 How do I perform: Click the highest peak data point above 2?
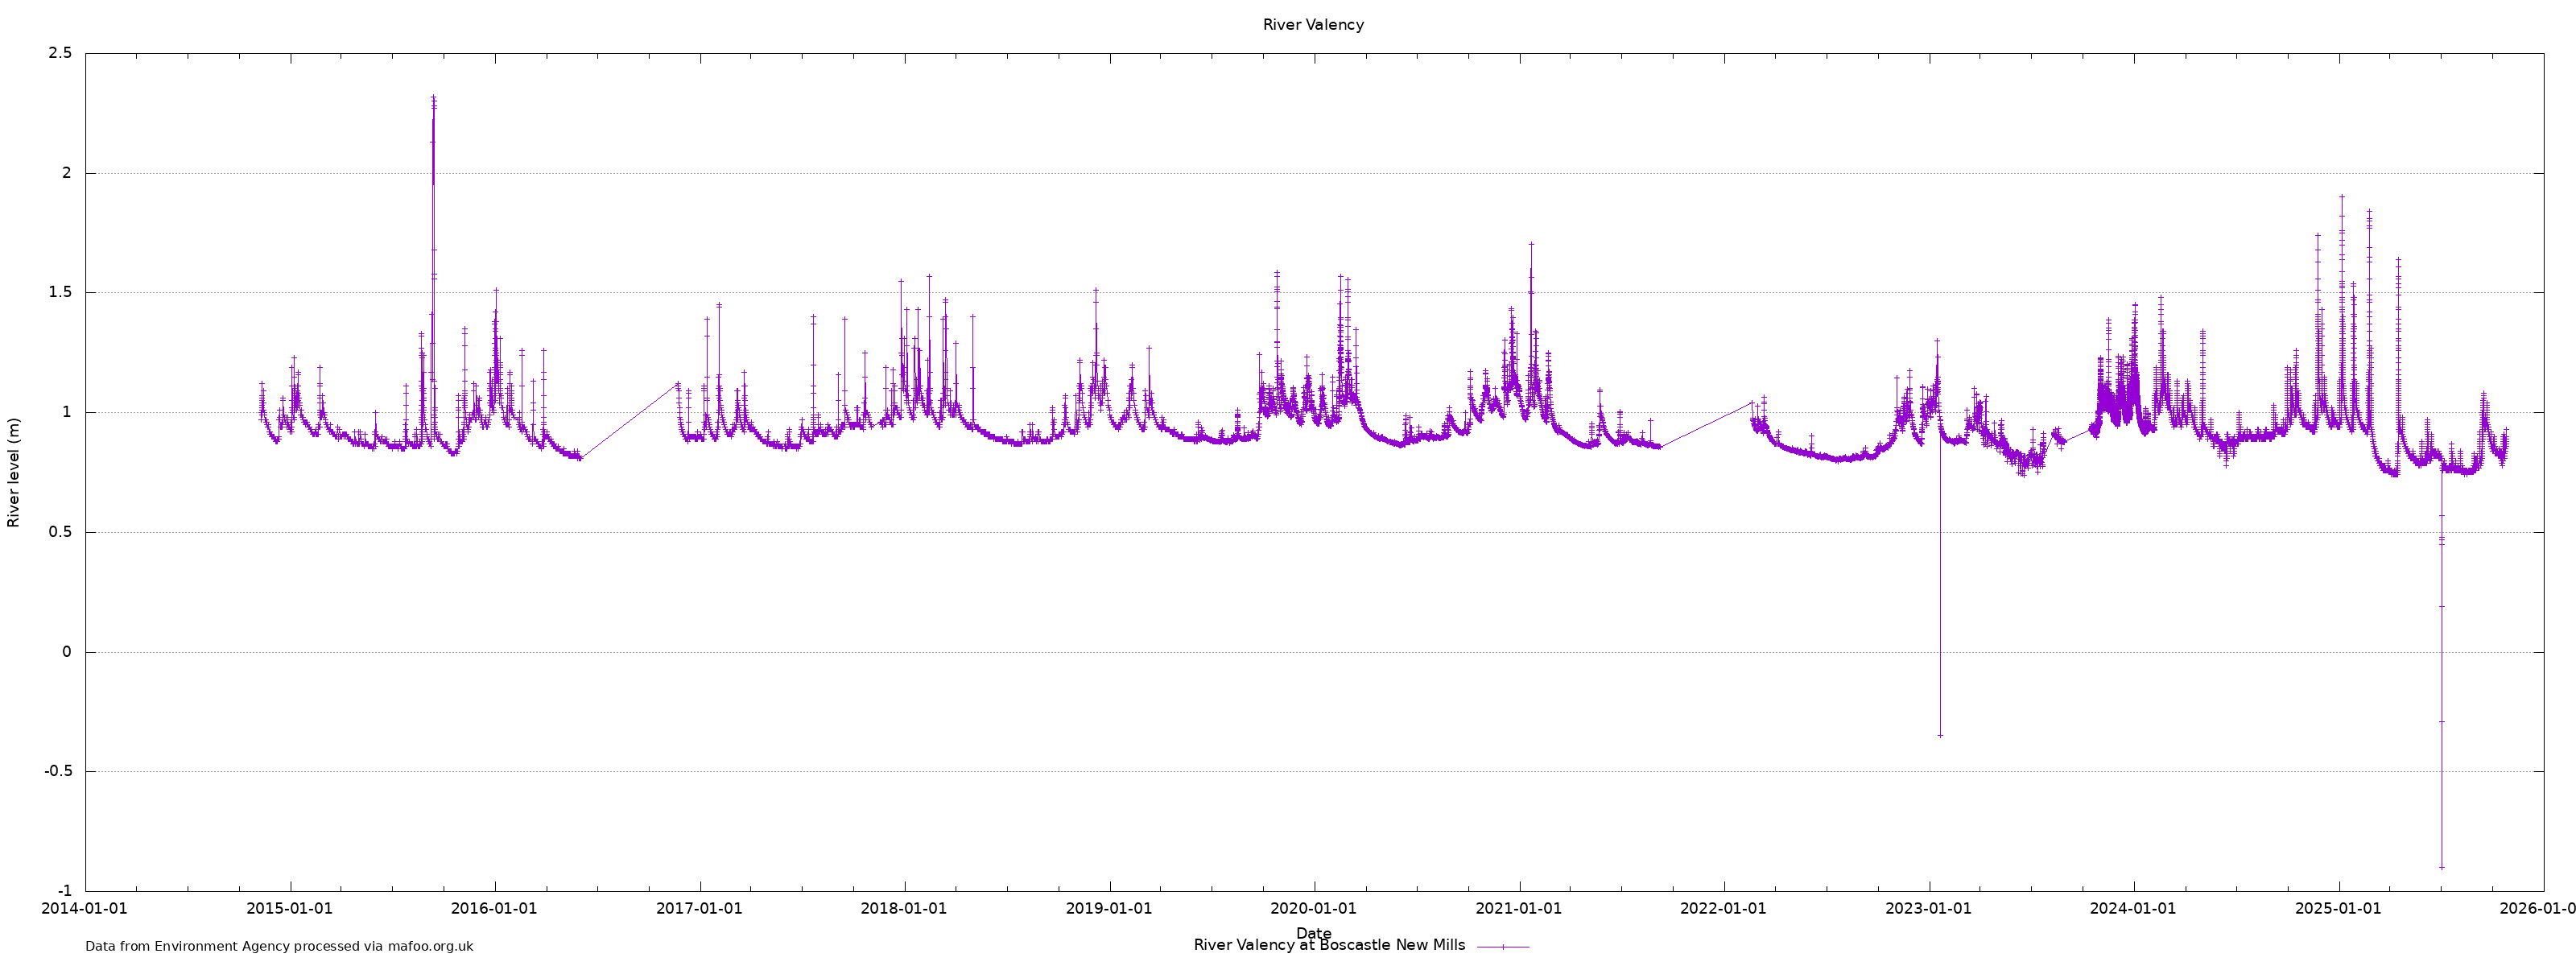pos(433,98)
